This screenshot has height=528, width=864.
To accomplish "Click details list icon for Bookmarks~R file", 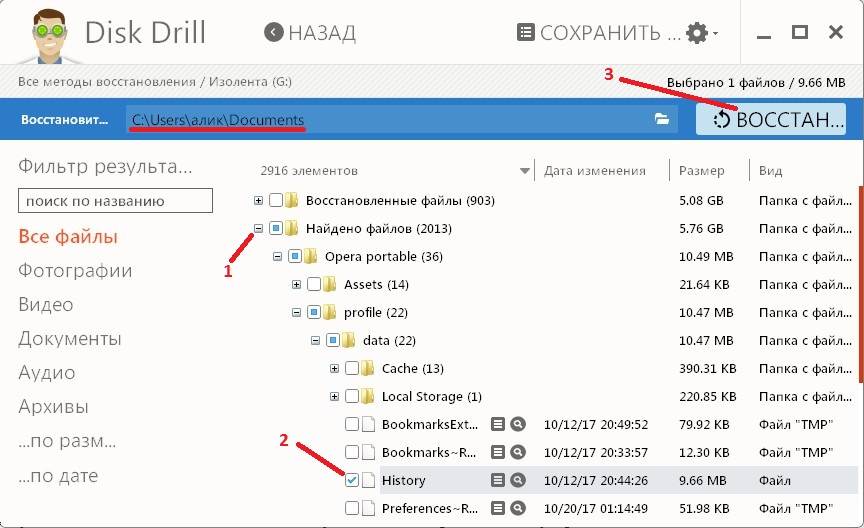I will [x=498, y=452].
